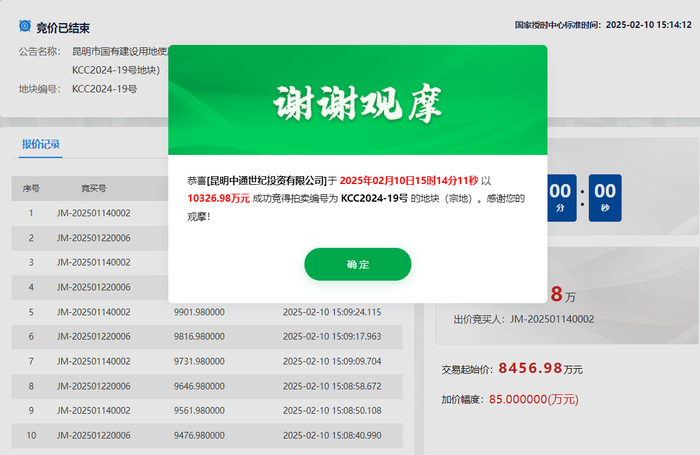The image size is (700, 455).
Task: Click bid price 9816.980000 in row 6
Action: pos(199,337)
